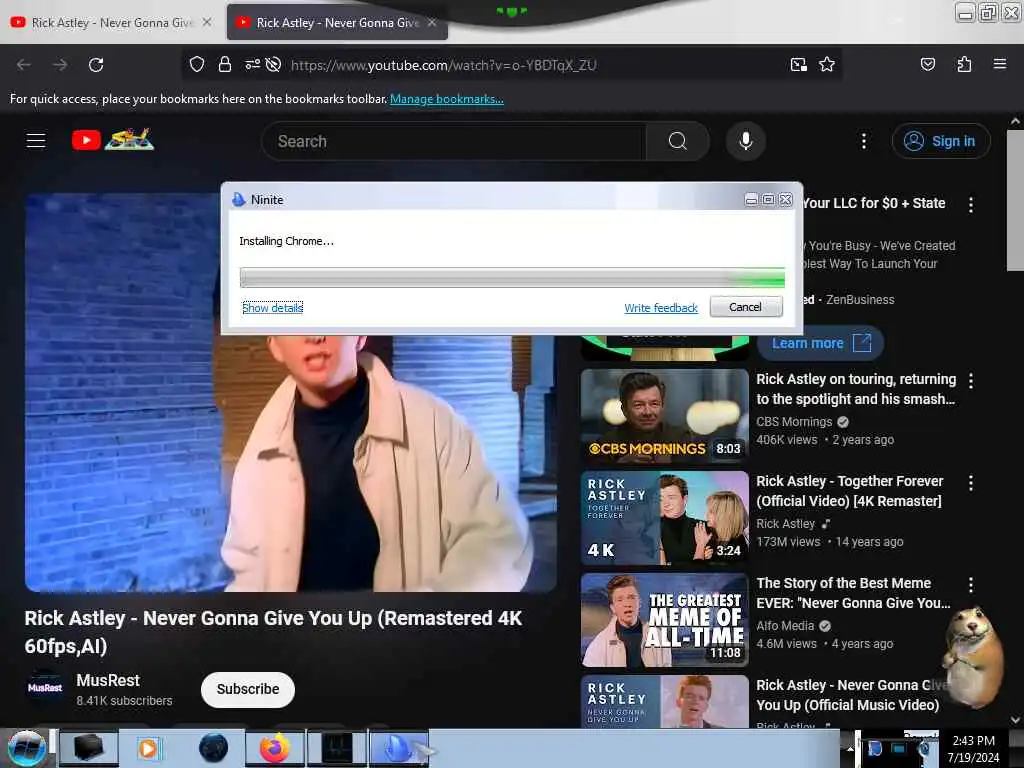Open options menu for the ZenBusiness ad
Screen dimensions: 1024x768
click(x=970, y=205)
